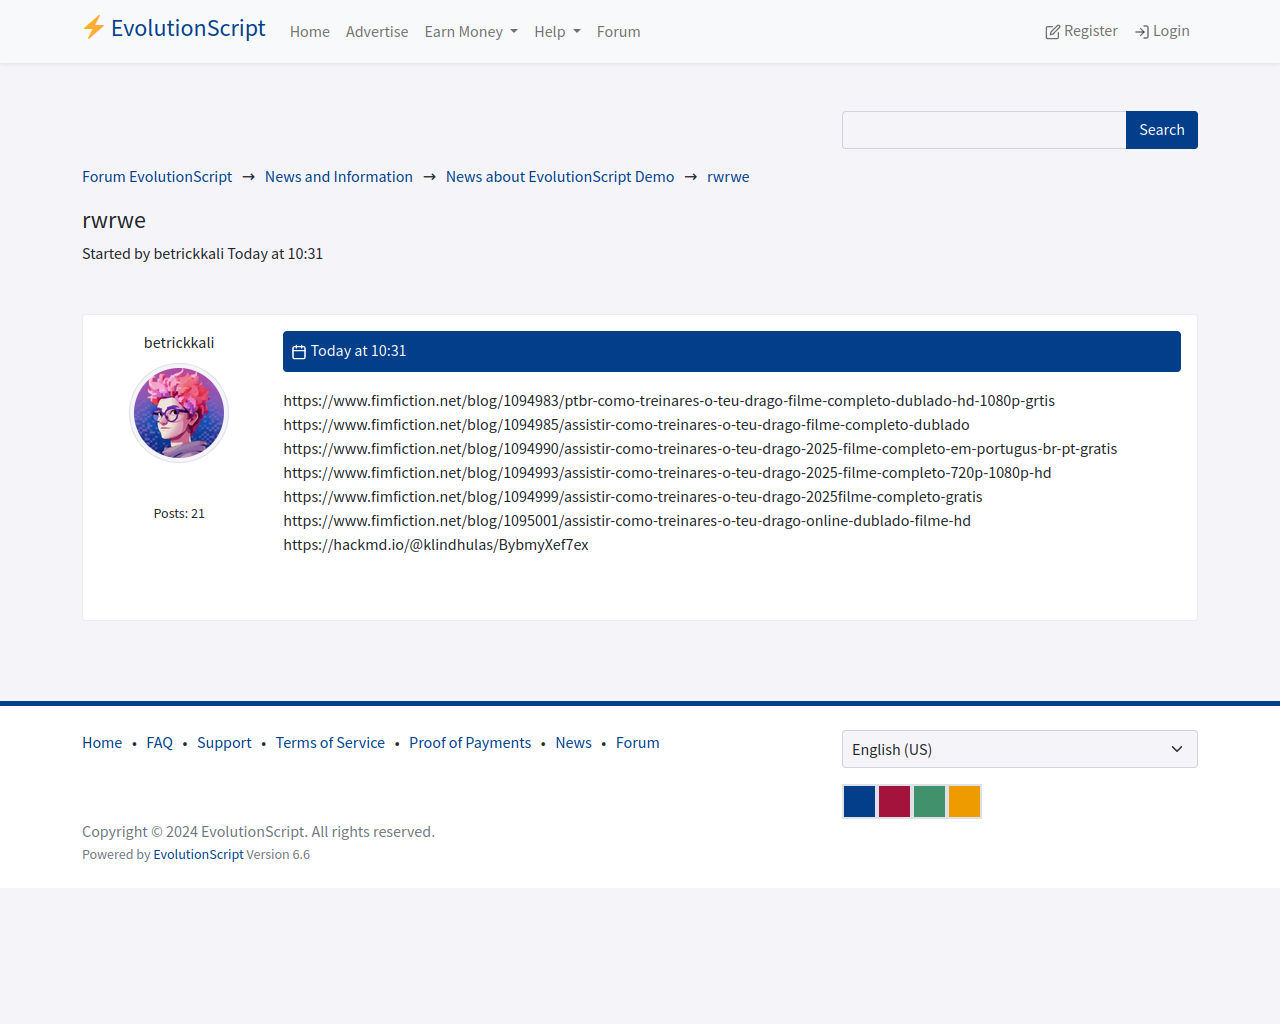The width and height of the screenshot is (1280, 1024).
Task: Click the calendar icon beside Today at 10:31
Action: (299, 352)
